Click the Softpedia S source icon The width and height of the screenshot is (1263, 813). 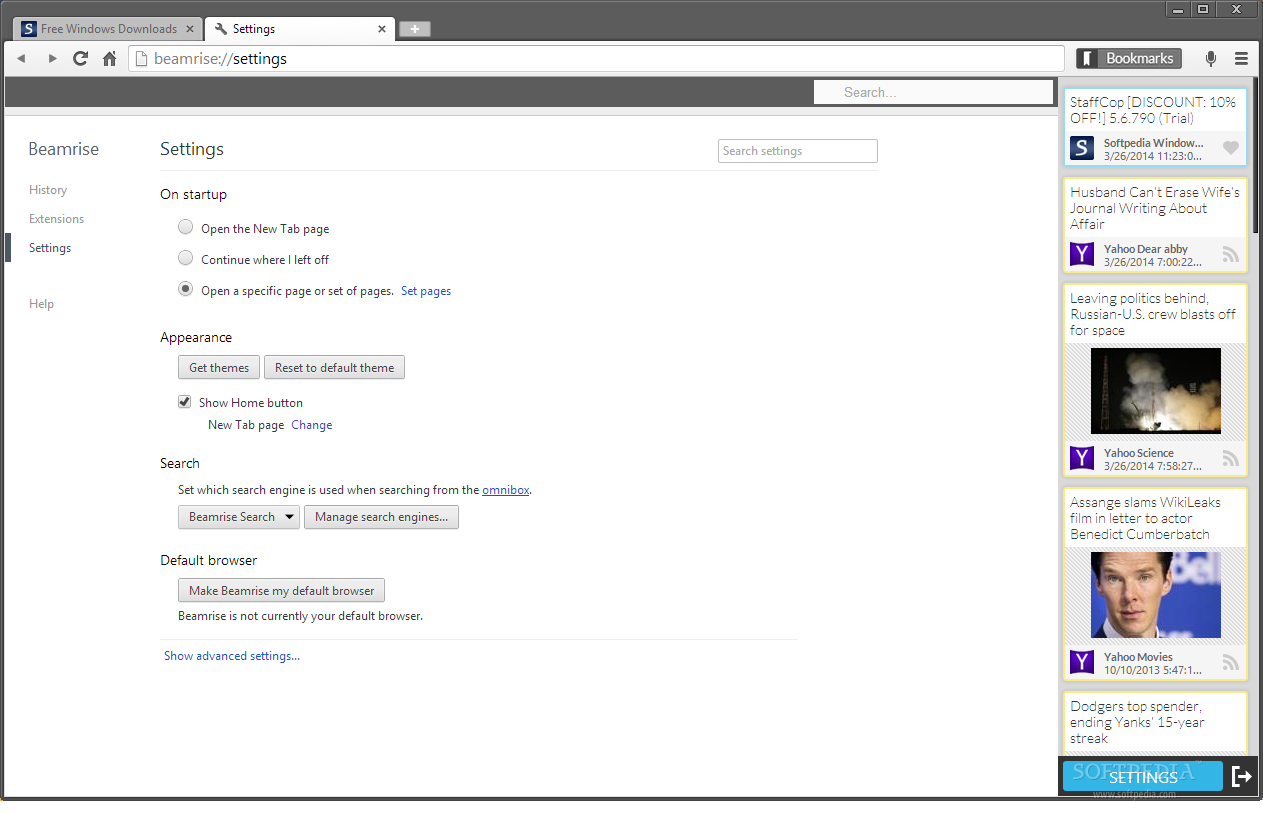click(x=1082, y=148)
